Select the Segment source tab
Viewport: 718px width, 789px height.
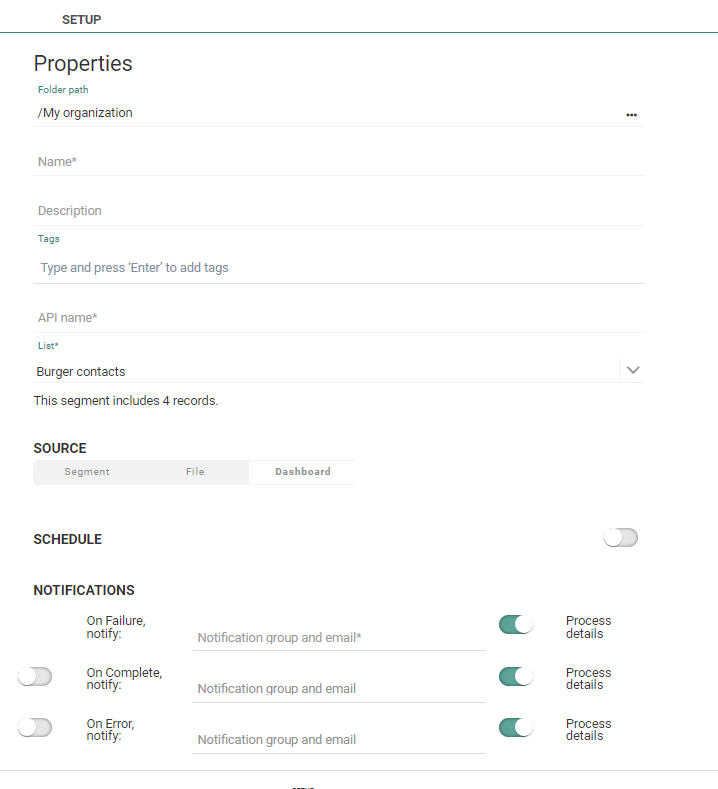pos(87,472)
